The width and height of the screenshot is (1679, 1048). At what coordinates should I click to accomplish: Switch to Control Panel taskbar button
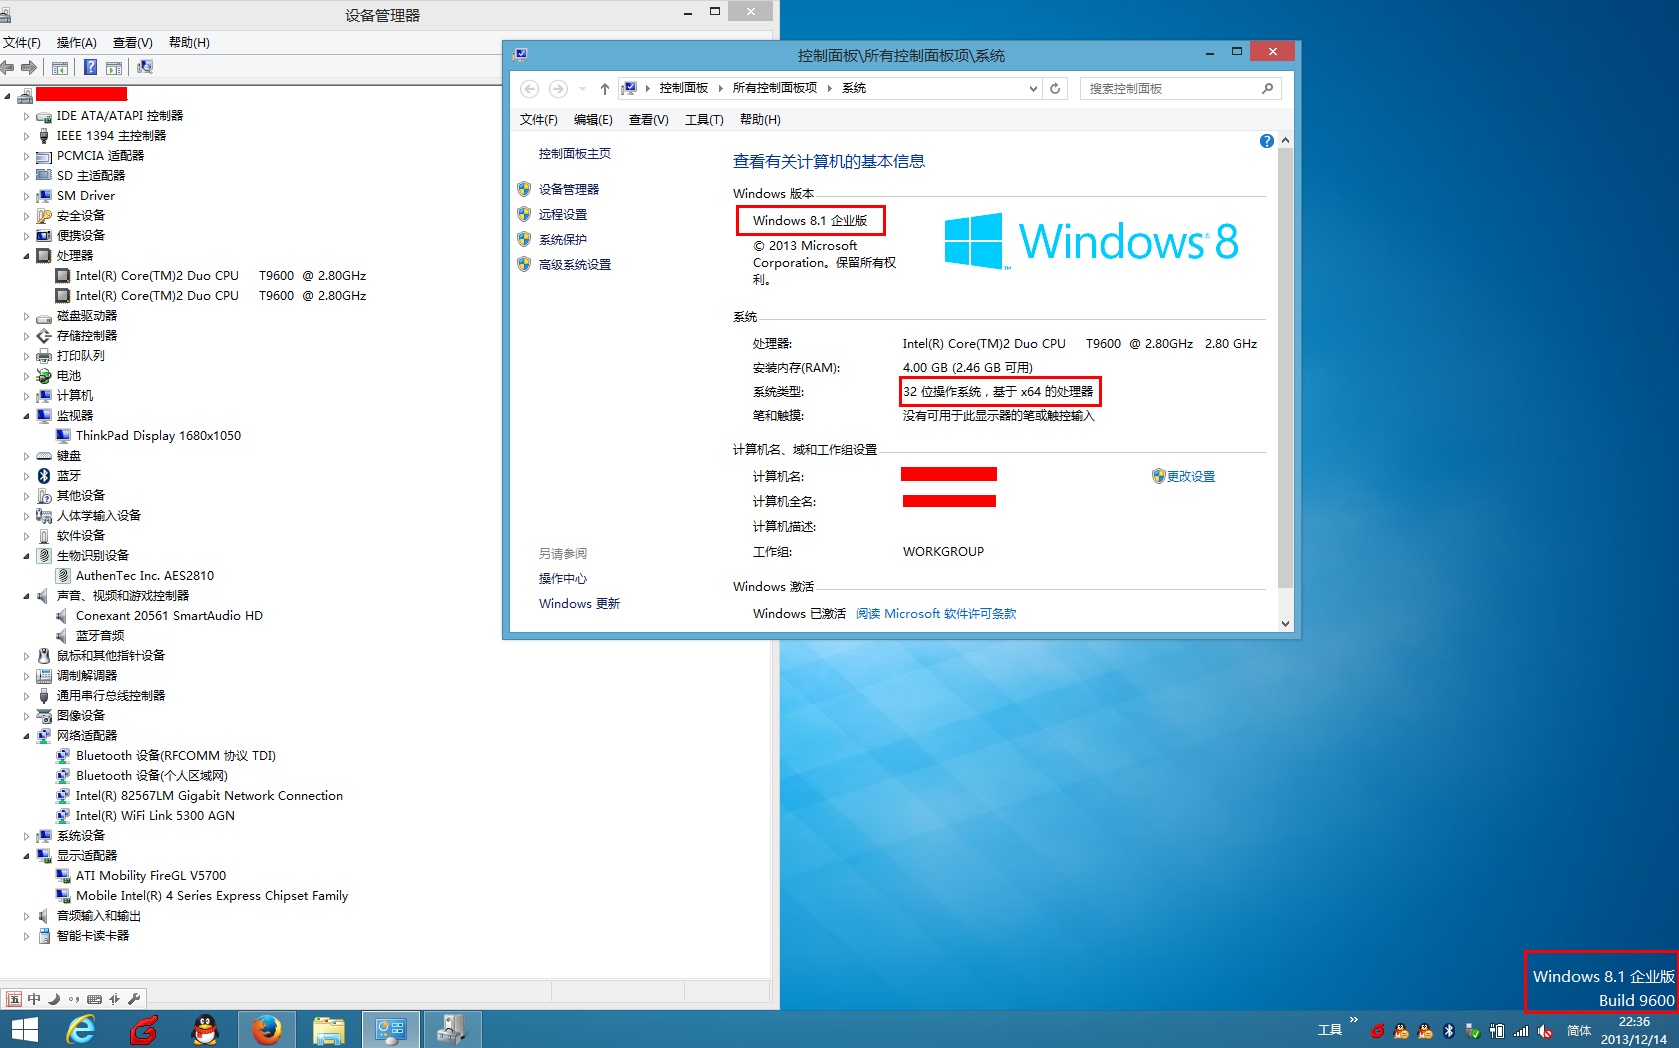390,1029
